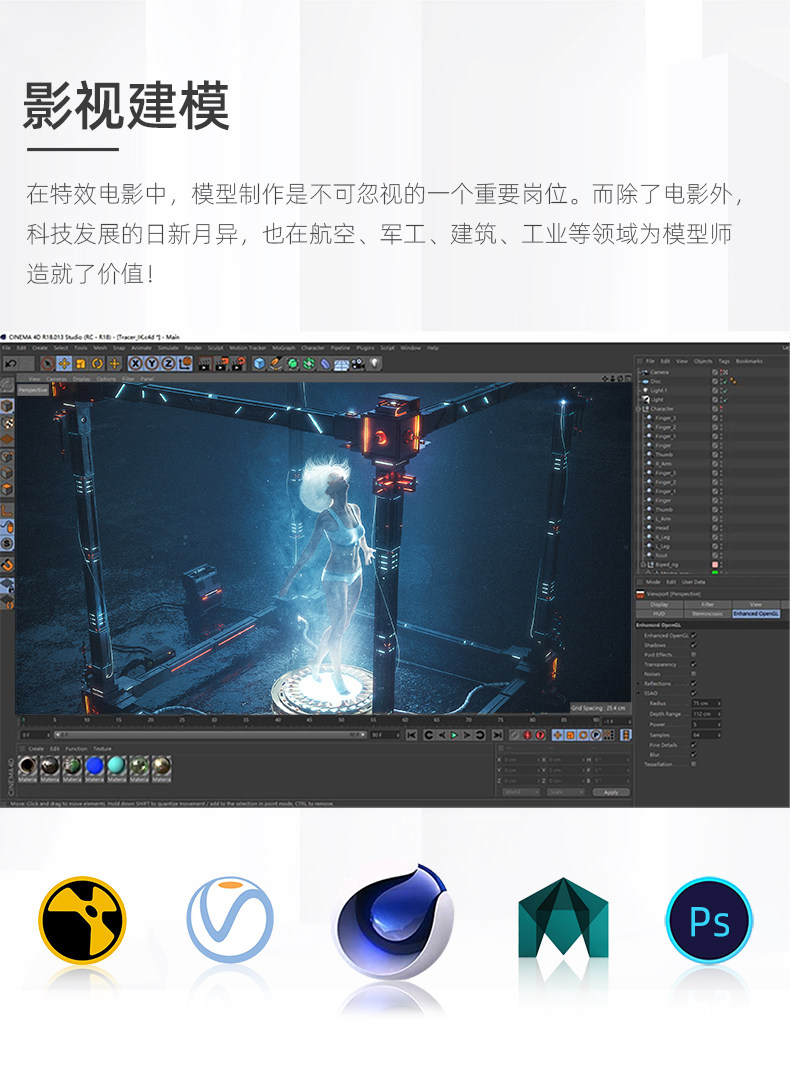Click the Render View clapperboard icon

tap(205, 364)
